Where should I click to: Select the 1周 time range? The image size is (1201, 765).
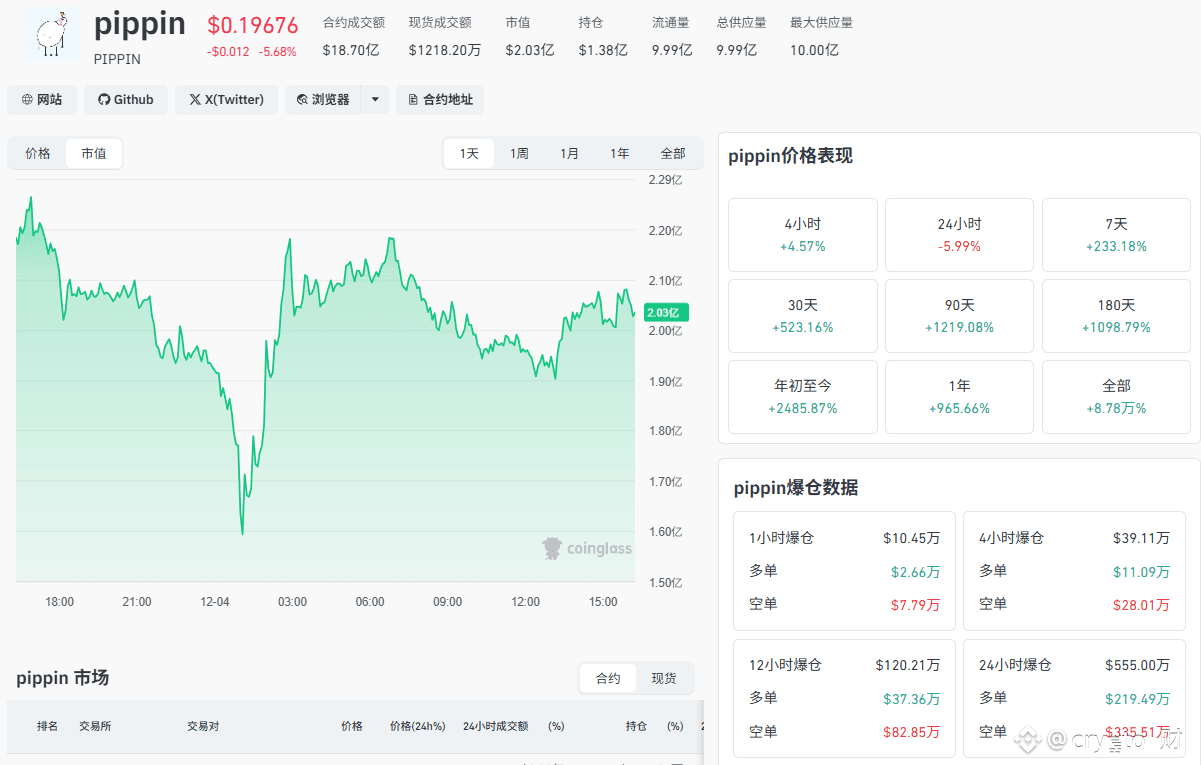[519, 154]
